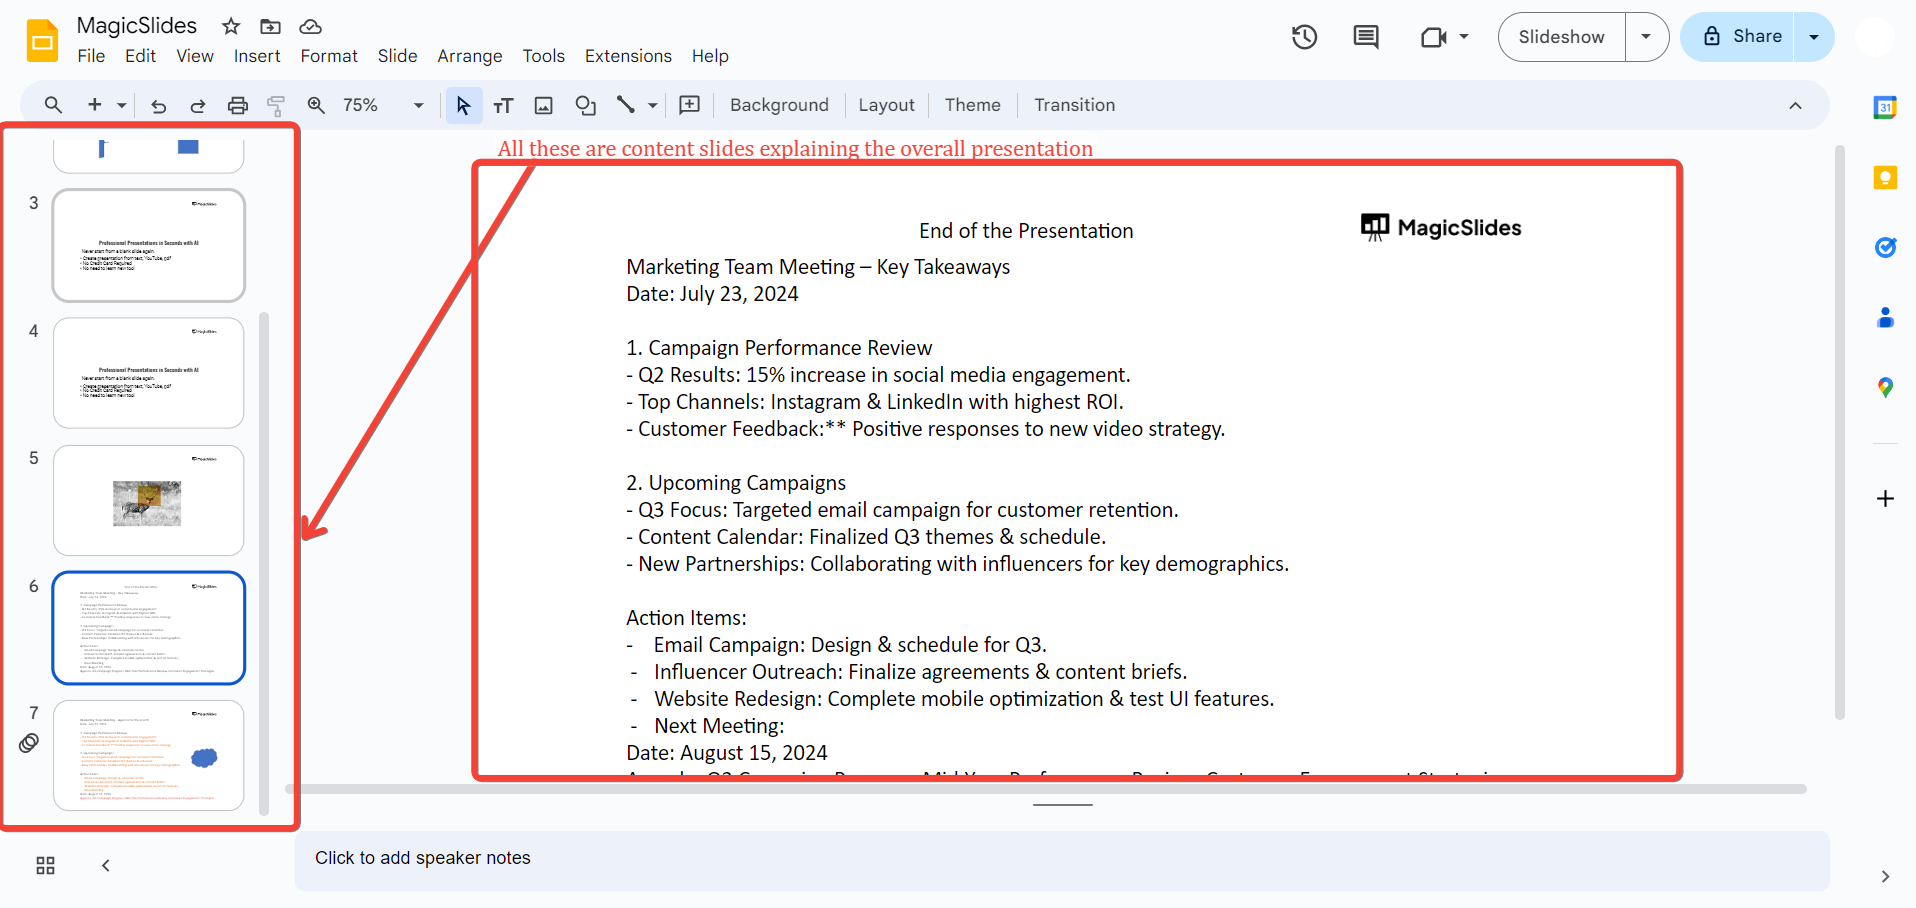Select slide 5 thumbnail with image
Screen dimensions: 1916x908
pyautogui.click(x=148, y=500)
